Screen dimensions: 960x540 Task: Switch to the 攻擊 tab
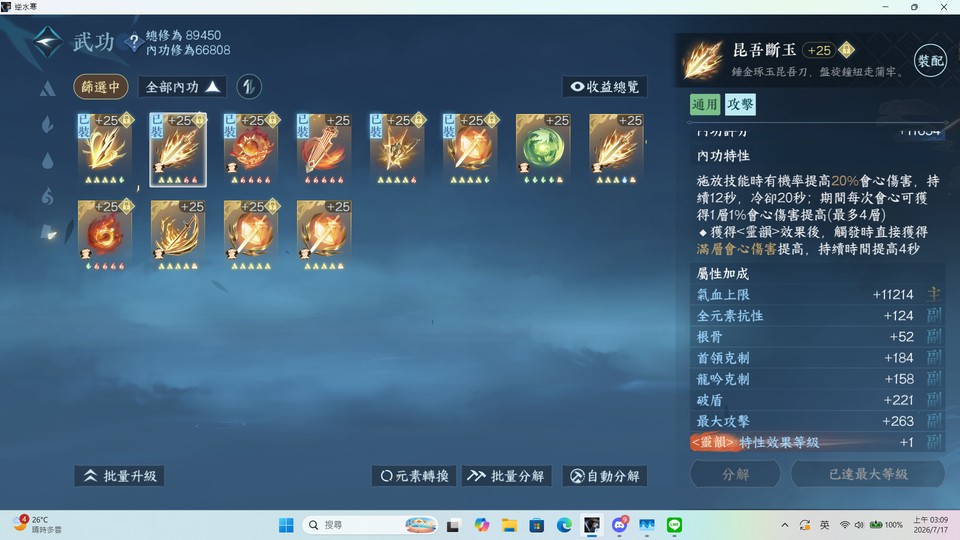pyautogui.click(x=740, y=105)
